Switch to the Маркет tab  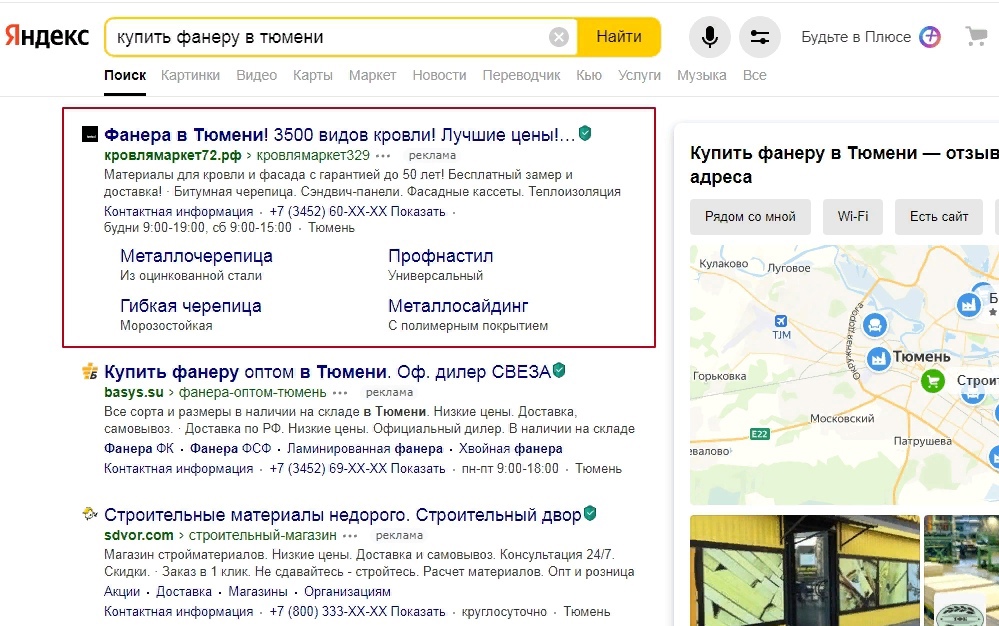[x=373, y=75]
